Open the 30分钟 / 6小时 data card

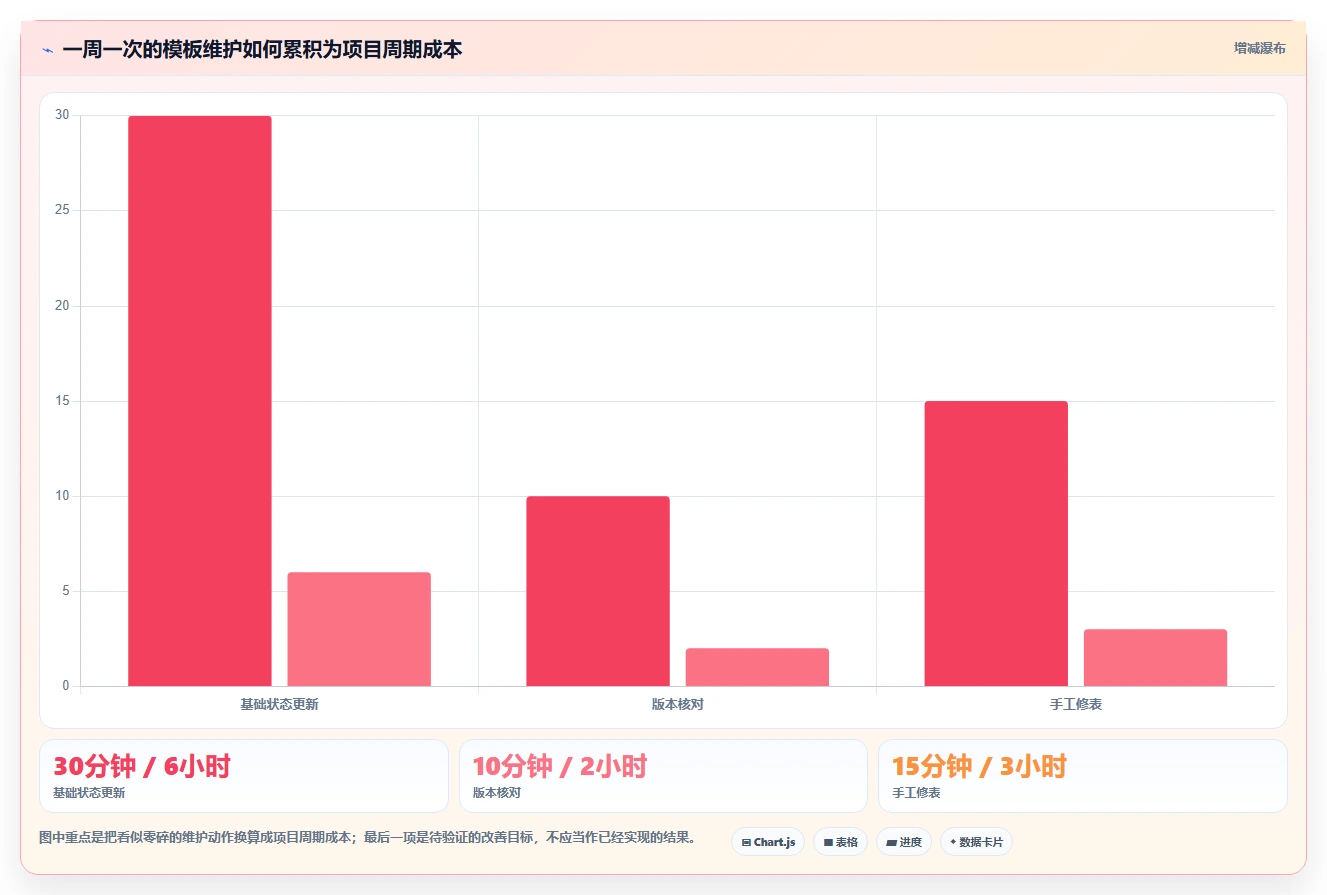point(244,776)
